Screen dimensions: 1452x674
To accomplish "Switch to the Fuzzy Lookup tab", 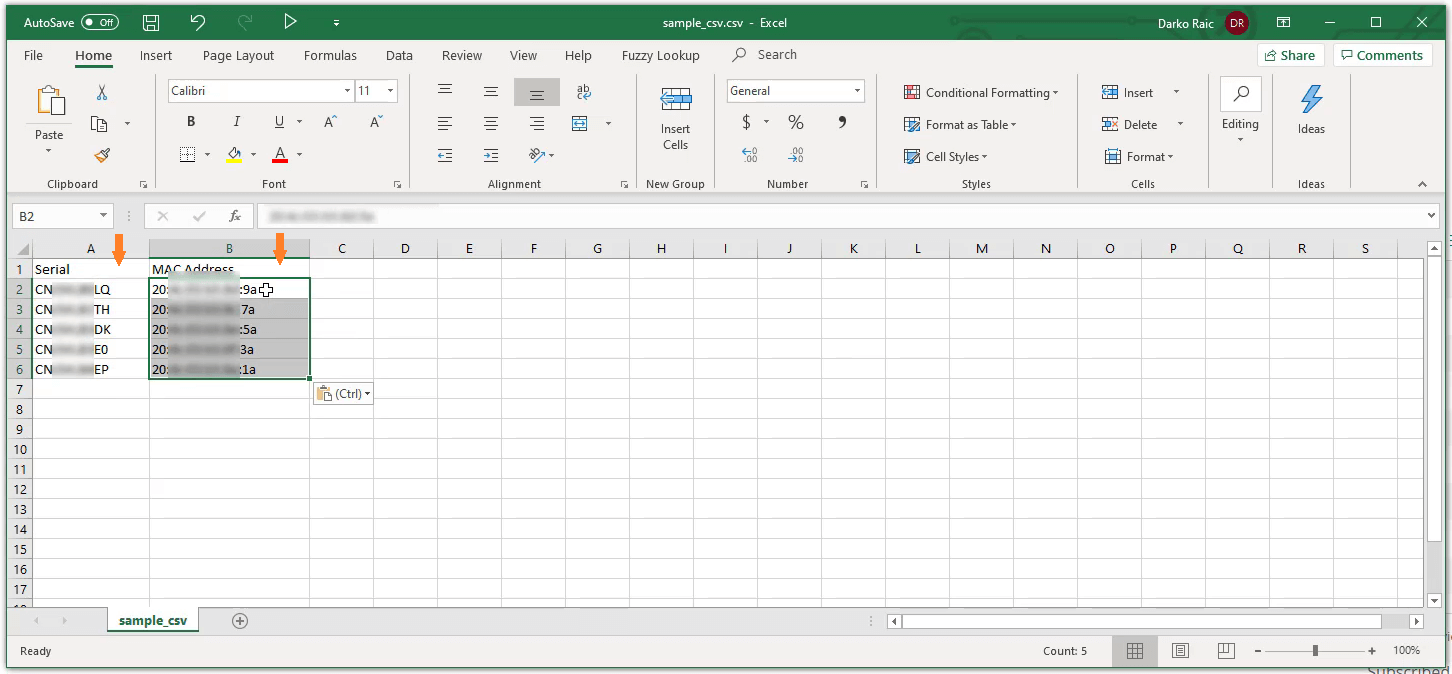I will click(661, 55).
